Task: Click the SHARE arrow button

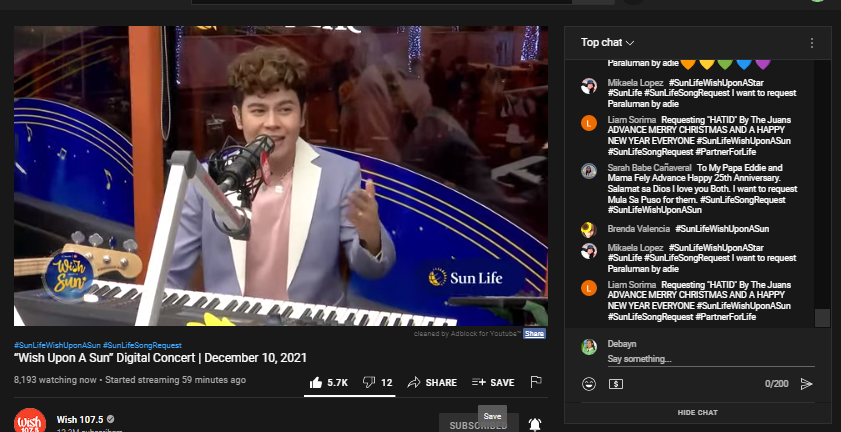Action: pyautogui.click(x=432, y=383)
